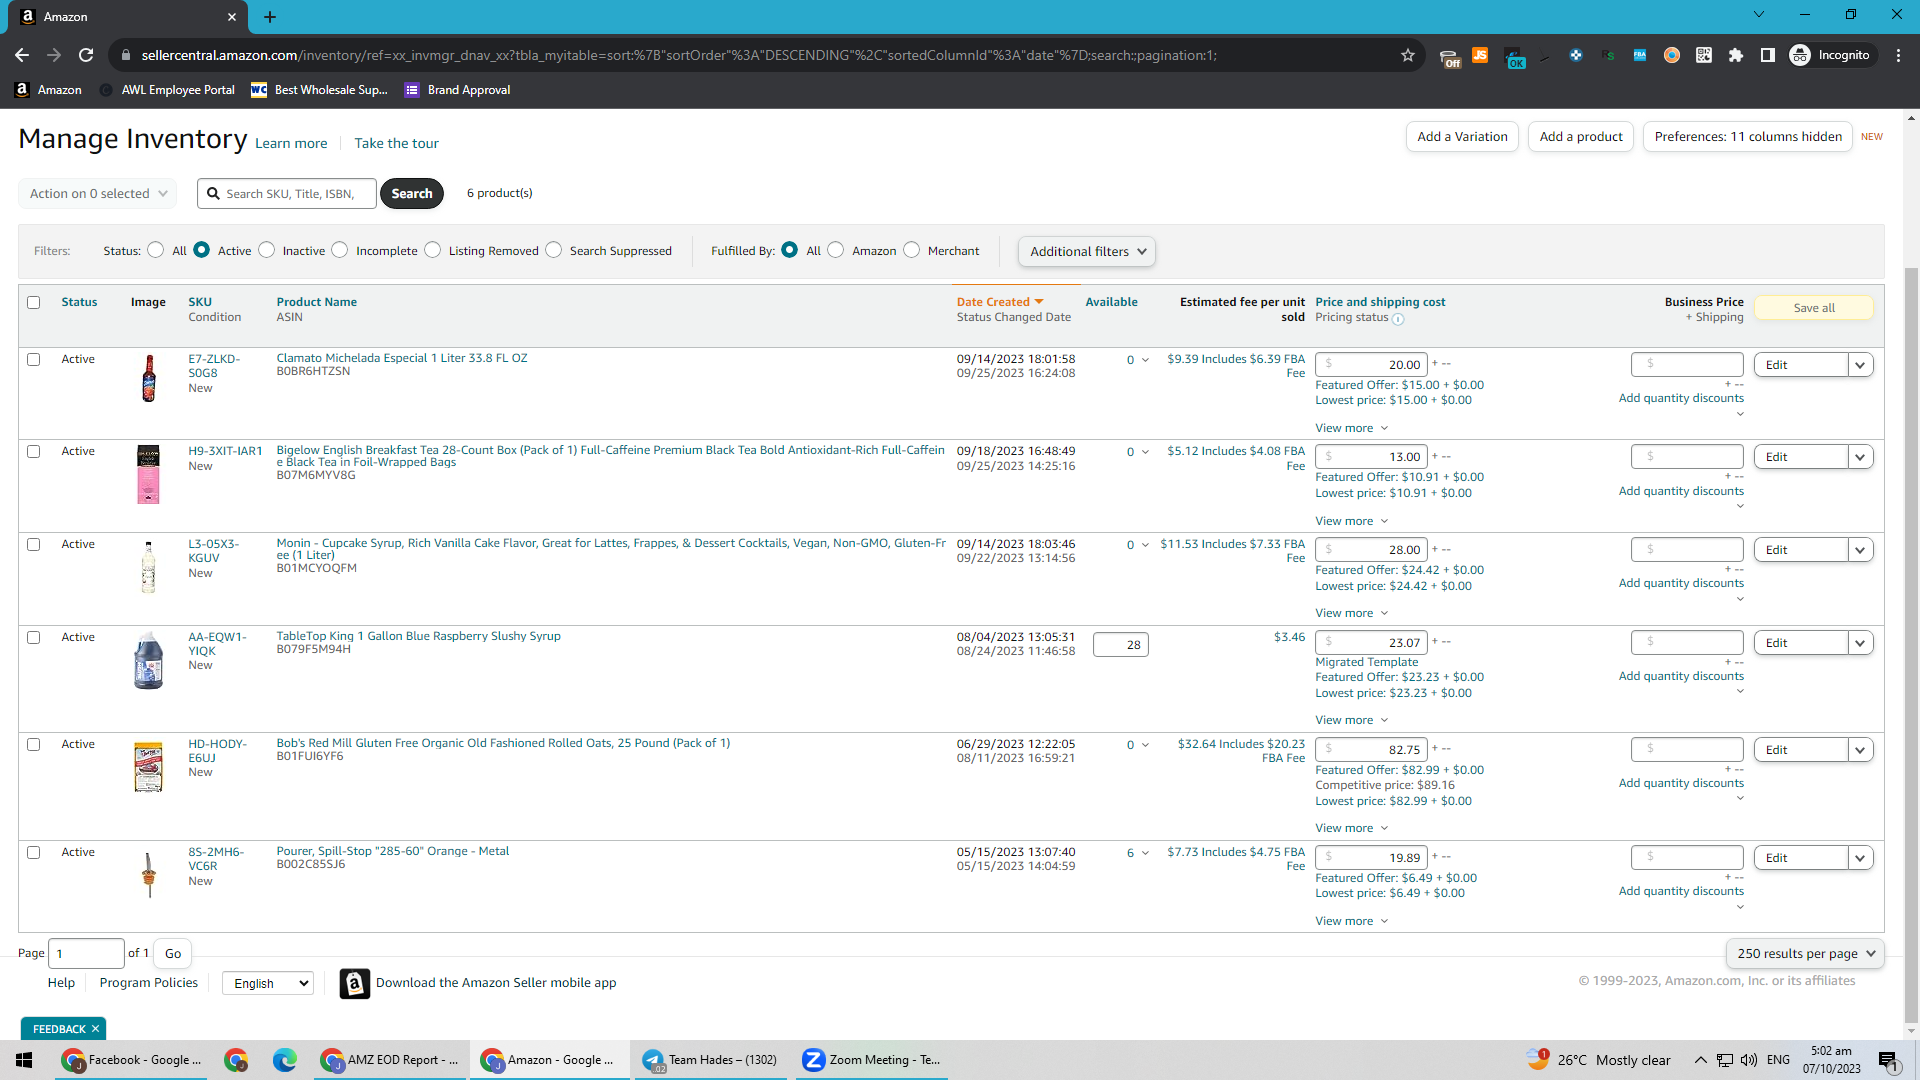The image size is (1920, 1080).
Task: Filter Fulfilled By to Amazon
Action: (x=836, y=250)
